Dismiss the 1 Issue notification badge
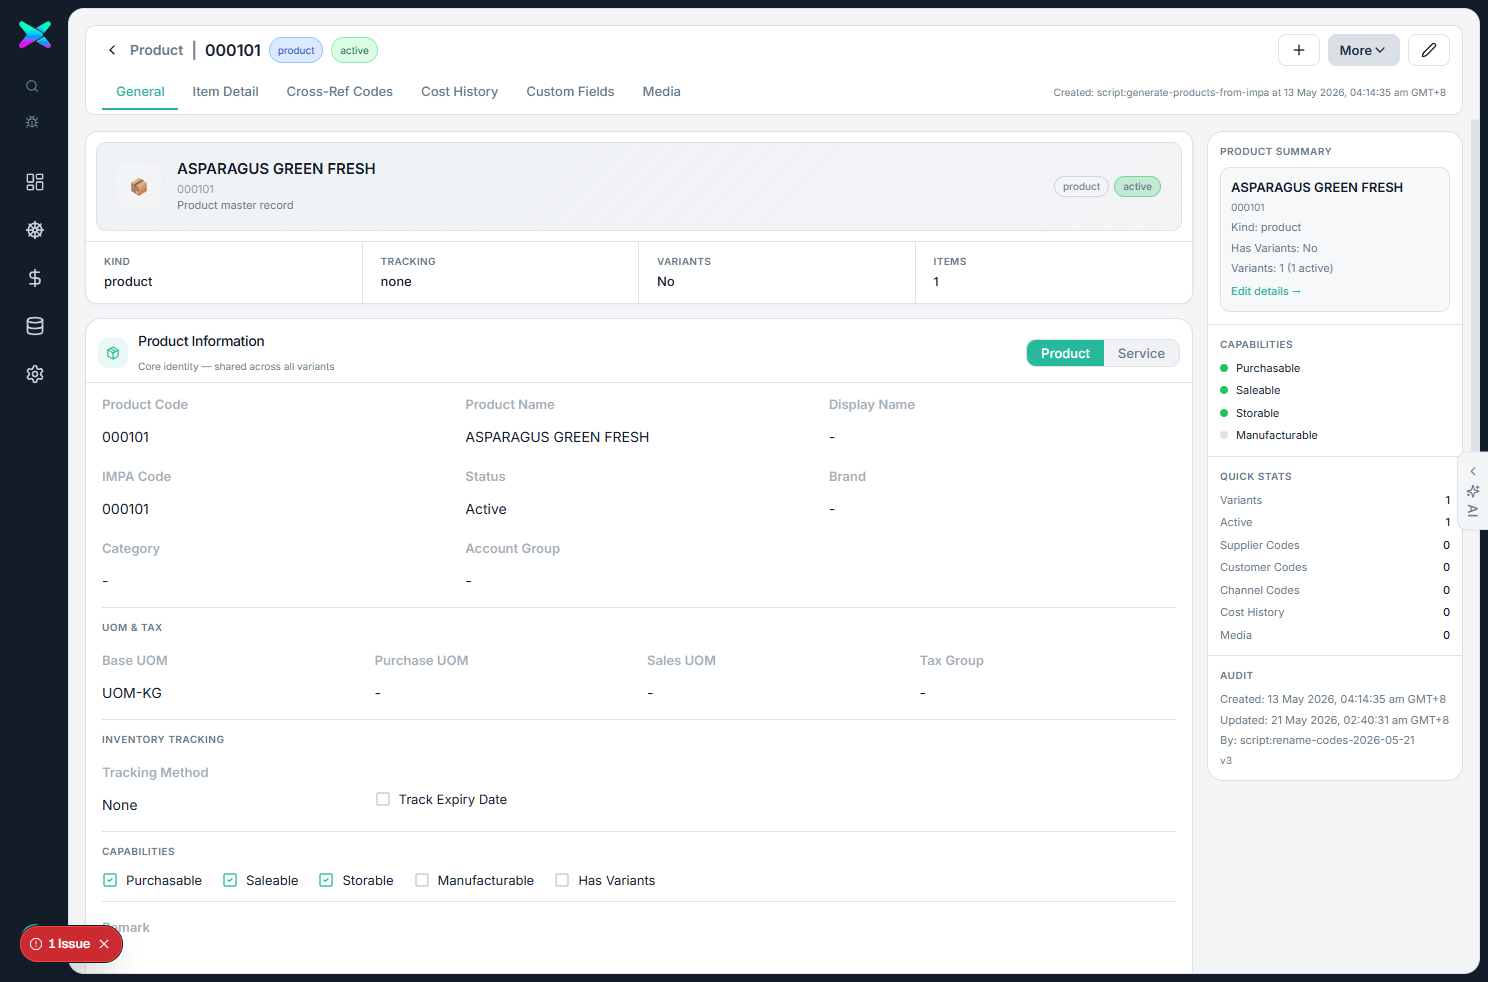 coord(104,944)
